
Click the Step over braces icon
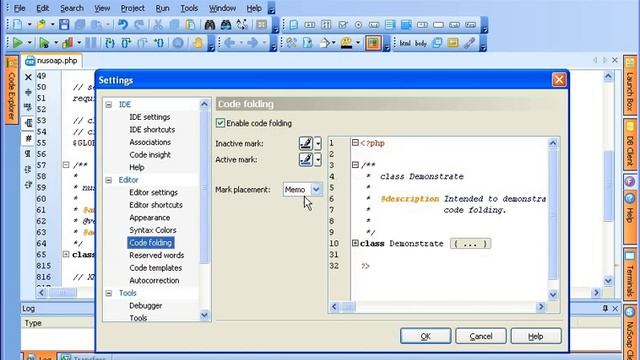pyautogui.click(x=126, y=42)
